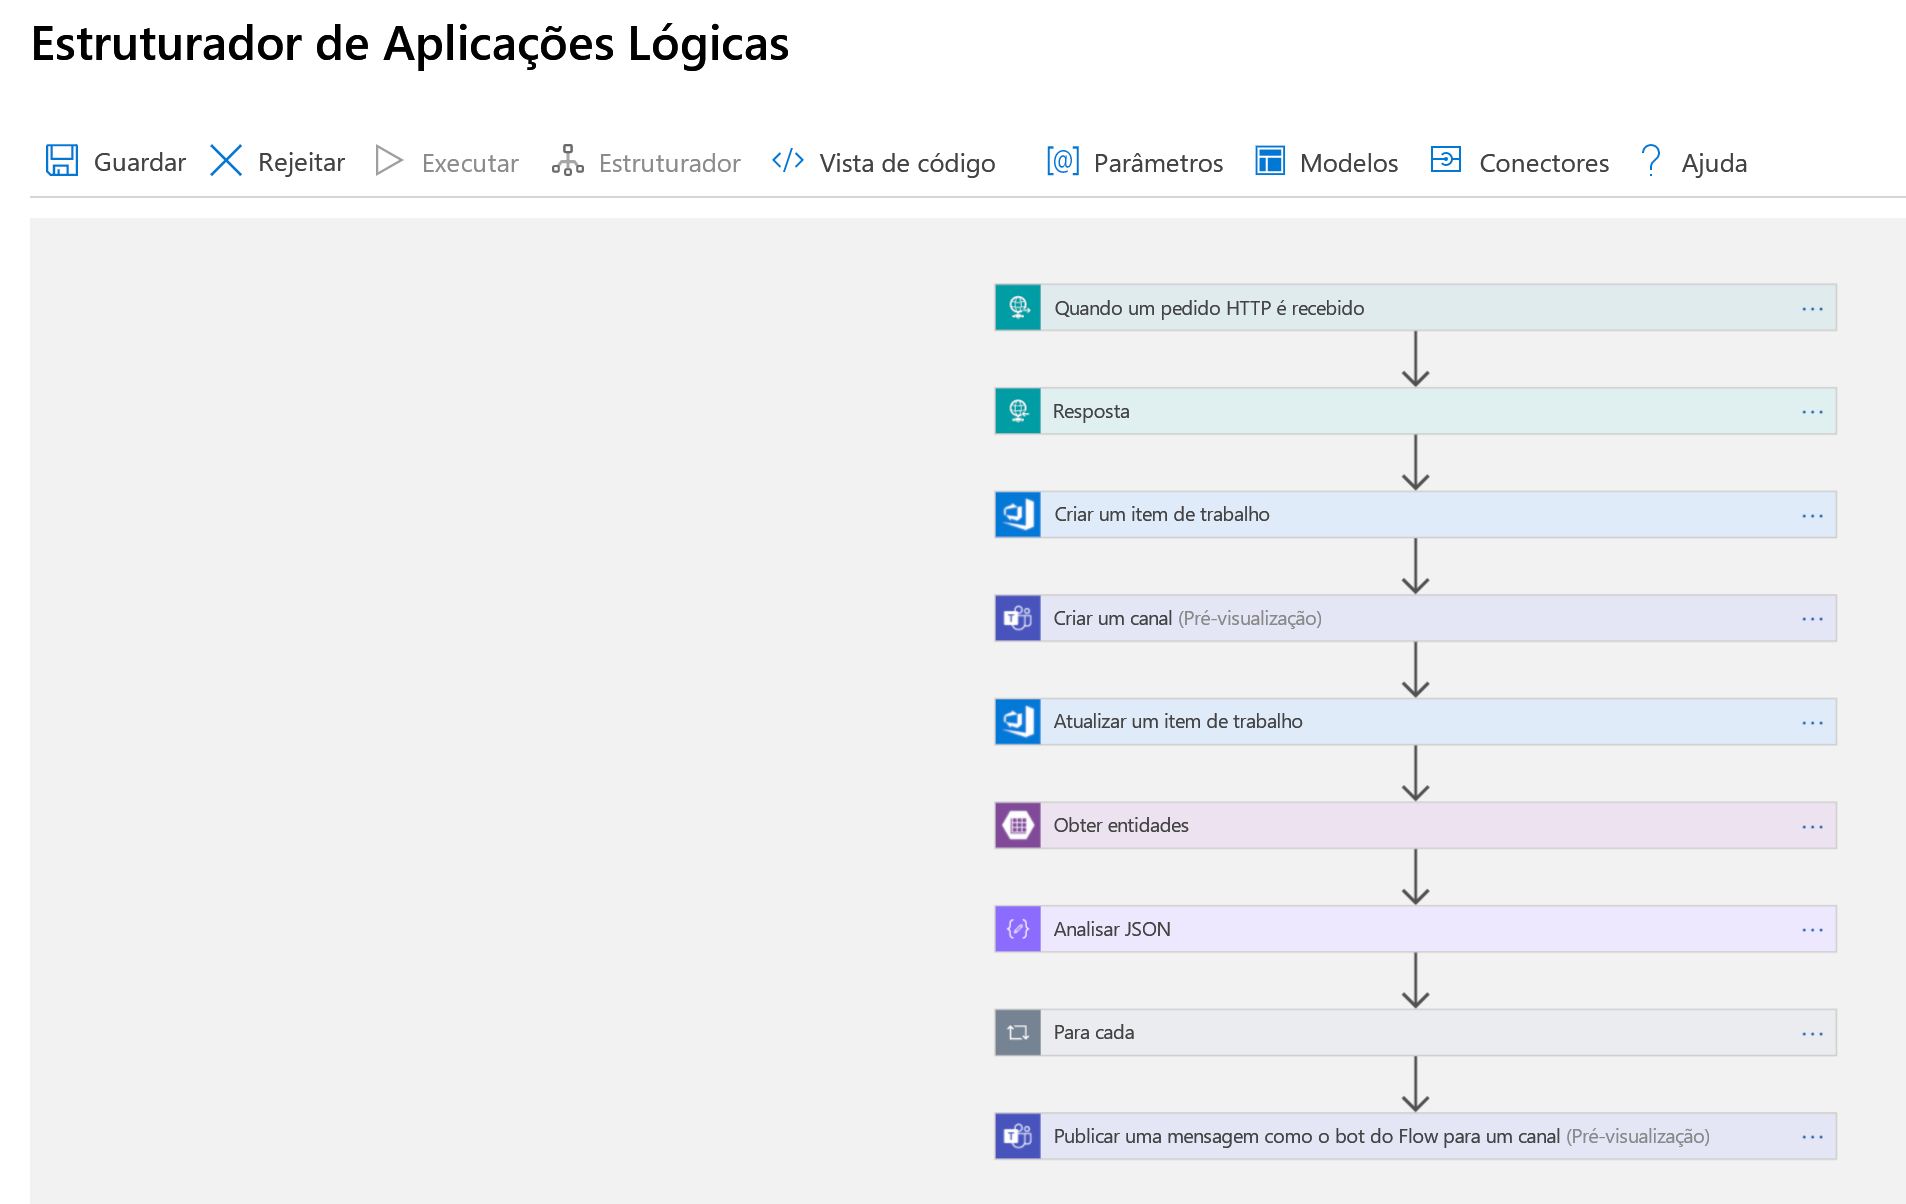Click the Obter entidades table storage icon
The width and height of the screenshot is (1906, 1204).
(x=1018, y=826)
